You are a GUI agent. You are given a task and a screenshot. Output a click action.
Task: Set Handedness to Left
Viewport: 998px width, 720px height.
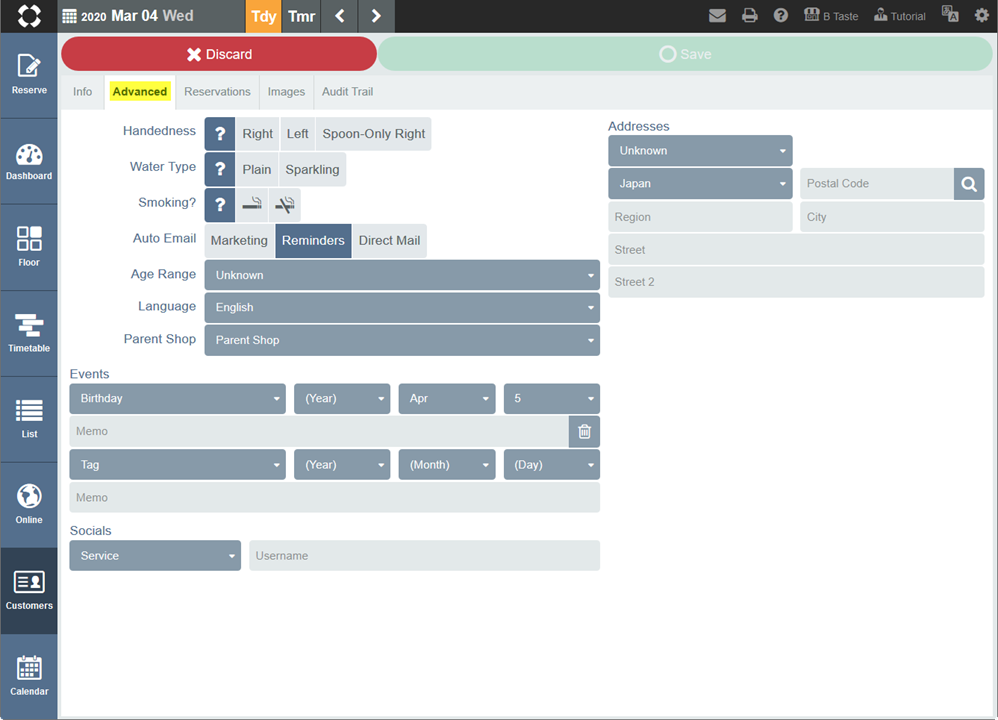tap(297, 134)
